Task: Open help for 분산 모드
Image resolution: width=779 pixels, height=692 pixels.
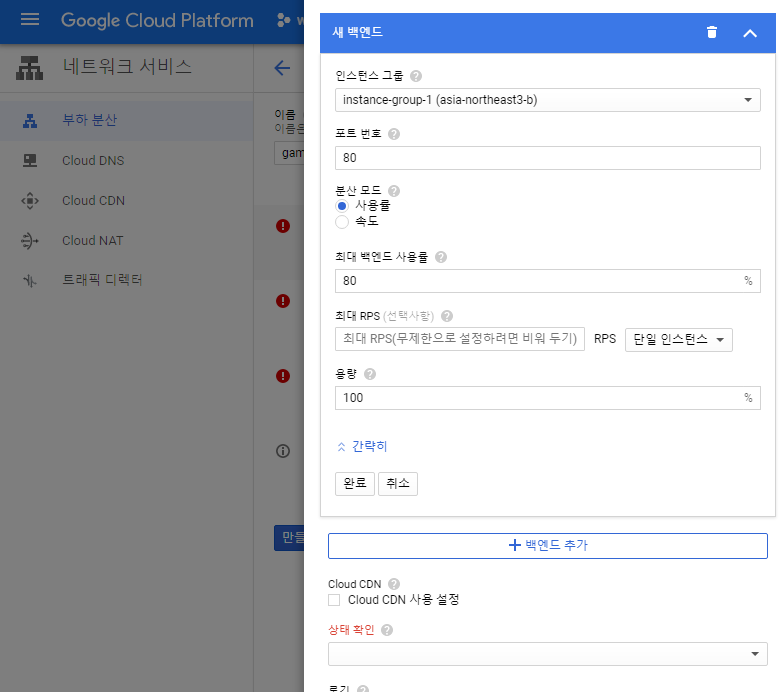Action: (394, 191)
